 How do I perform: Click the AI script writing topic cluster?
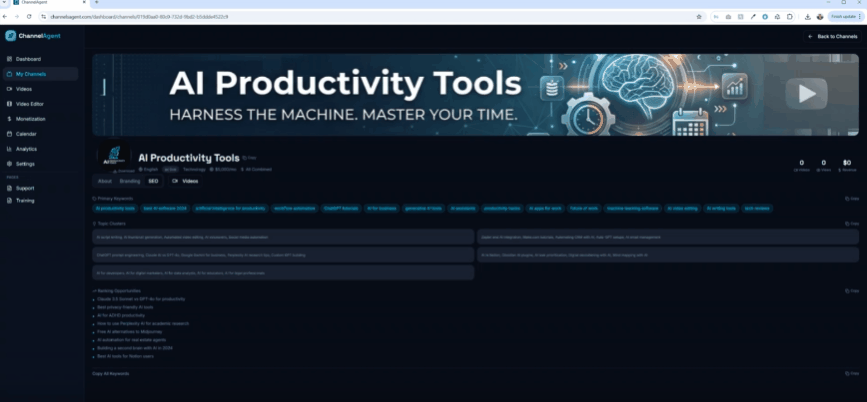point(283,237)
